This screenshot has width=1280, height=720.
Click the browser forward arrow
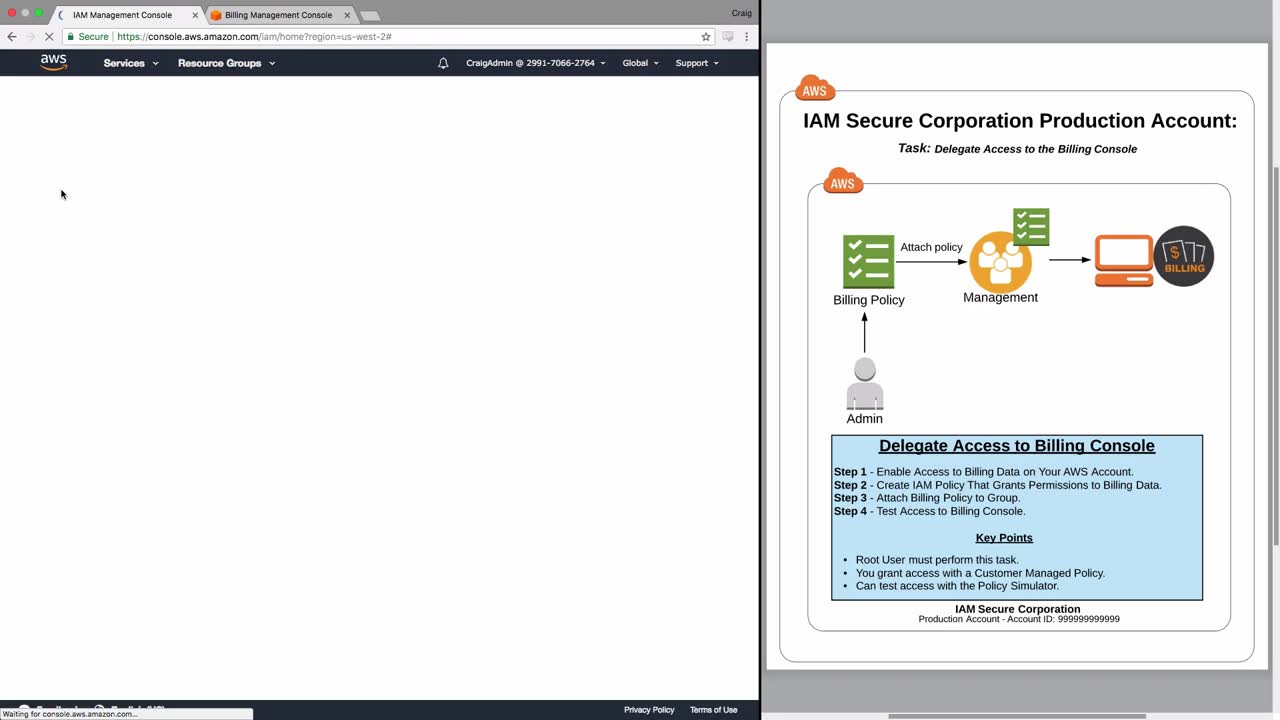tap(30, 37)
